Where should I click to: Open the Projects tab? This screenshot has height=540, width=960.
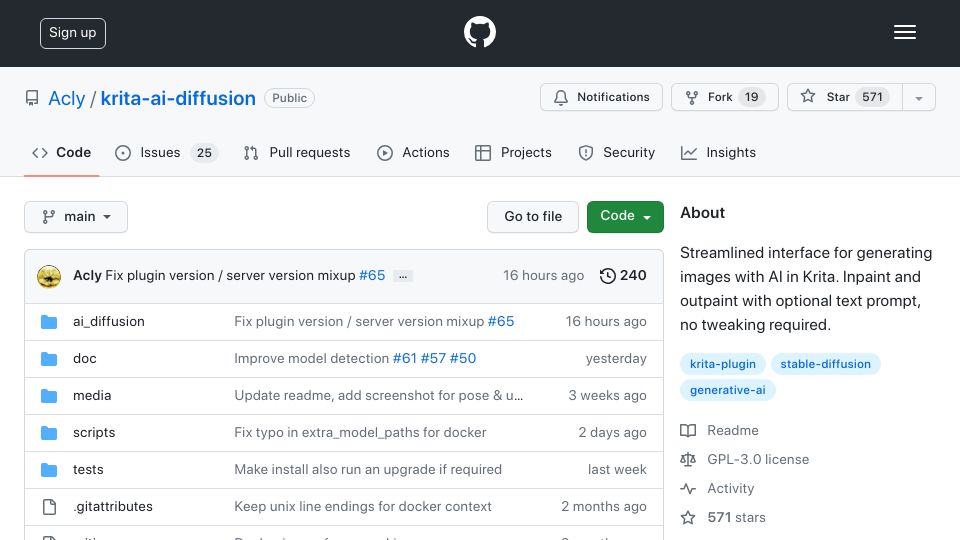pyautogui.click(x=513, y=152)
